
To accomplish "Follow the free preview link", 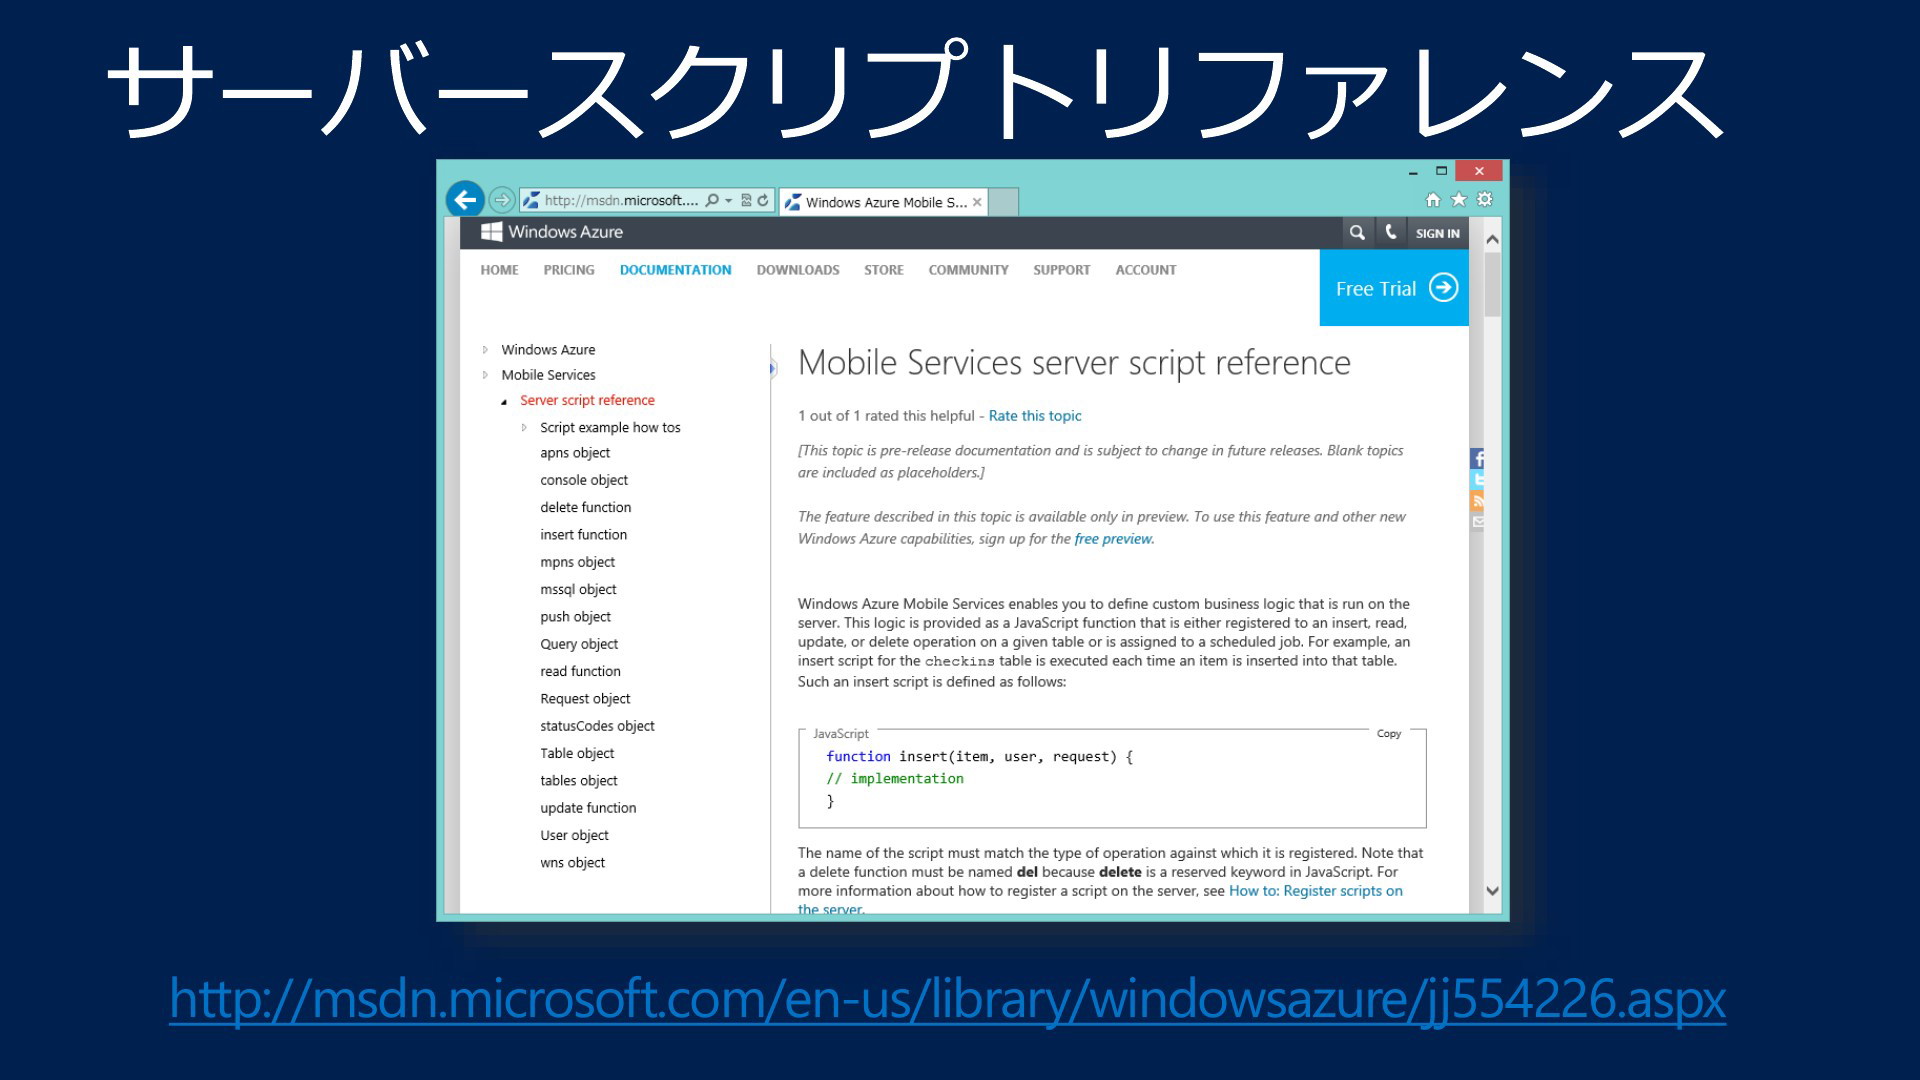I will [1113, 539].
